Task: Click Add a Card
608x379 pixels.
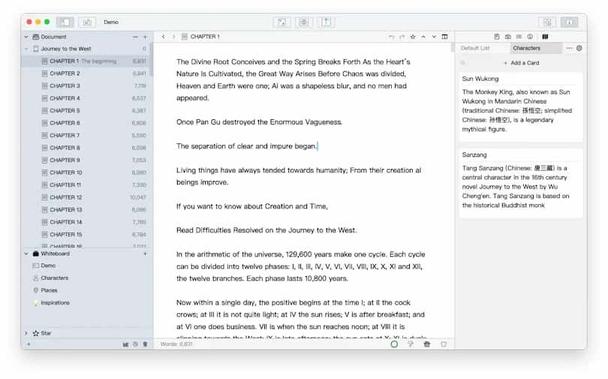Action: (522, 63)
